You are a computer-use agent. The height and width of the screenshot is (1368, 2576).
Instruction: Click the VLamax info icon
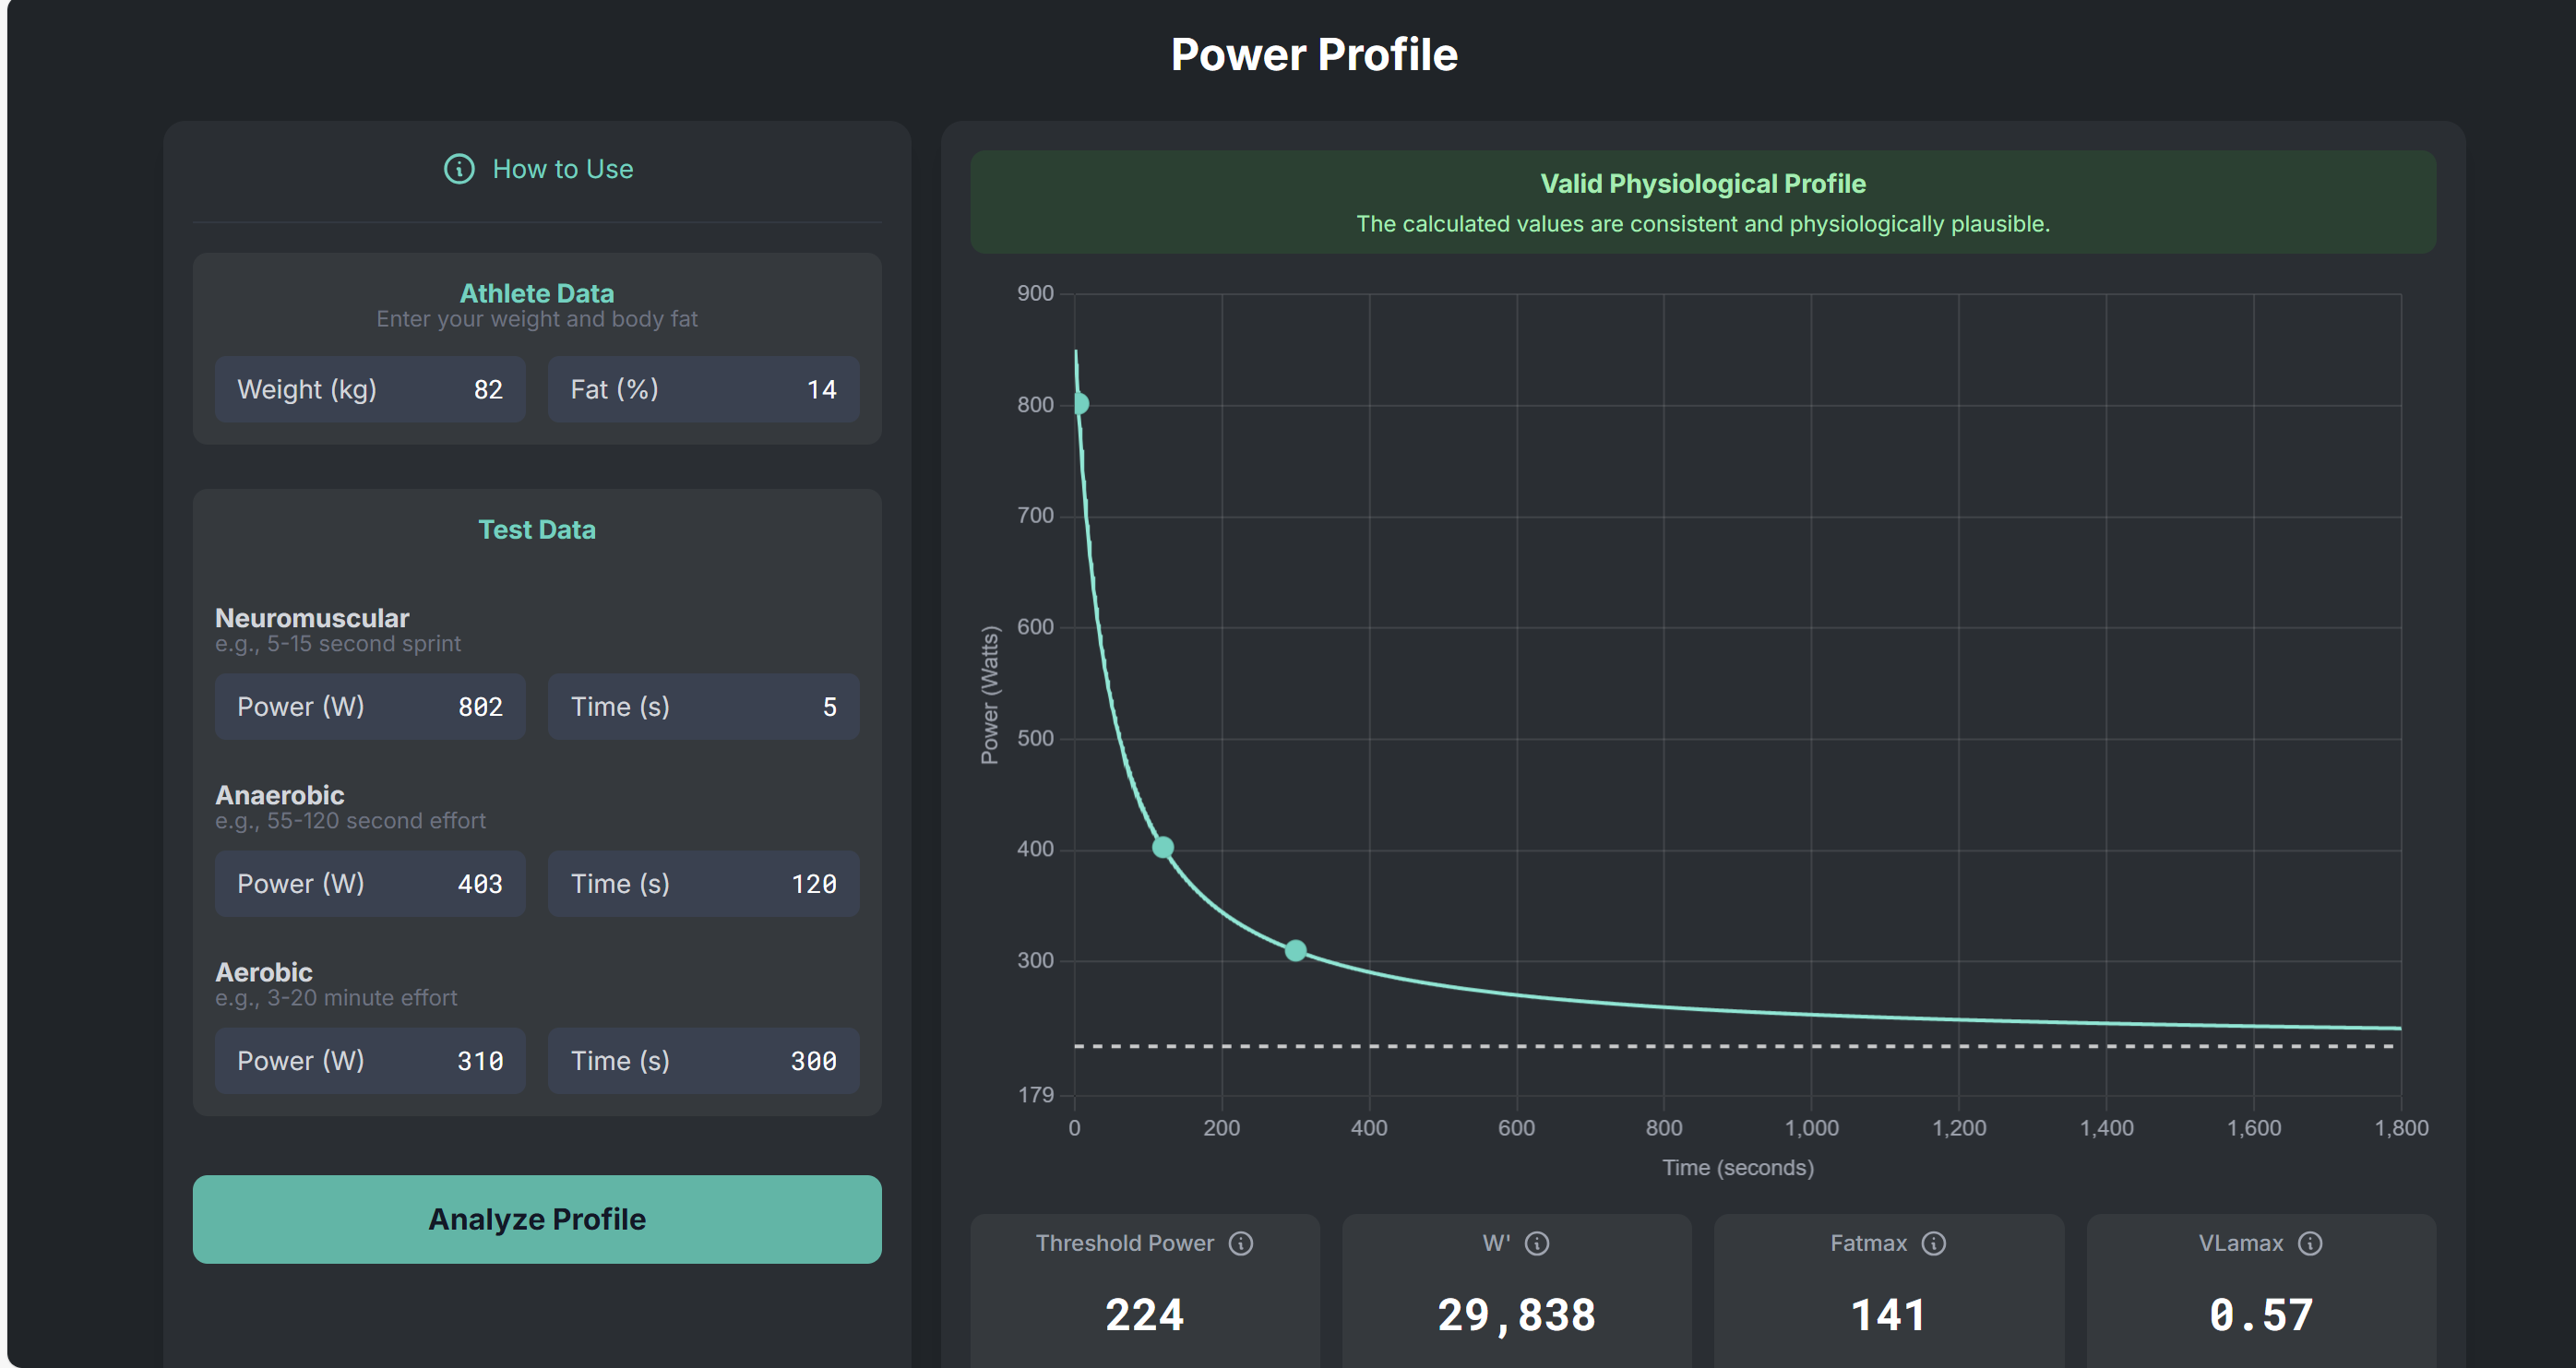coord(2310,1243)
